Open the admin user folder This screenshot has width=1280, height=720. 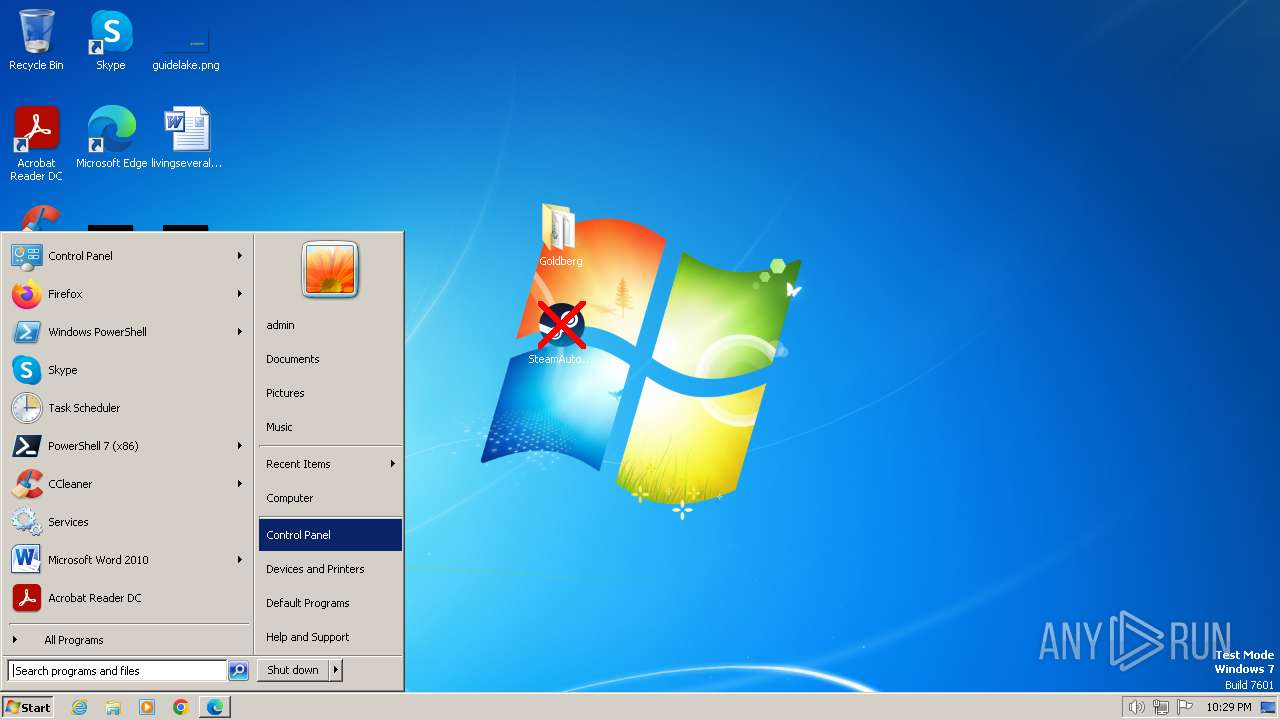click(x=330, y=325)
